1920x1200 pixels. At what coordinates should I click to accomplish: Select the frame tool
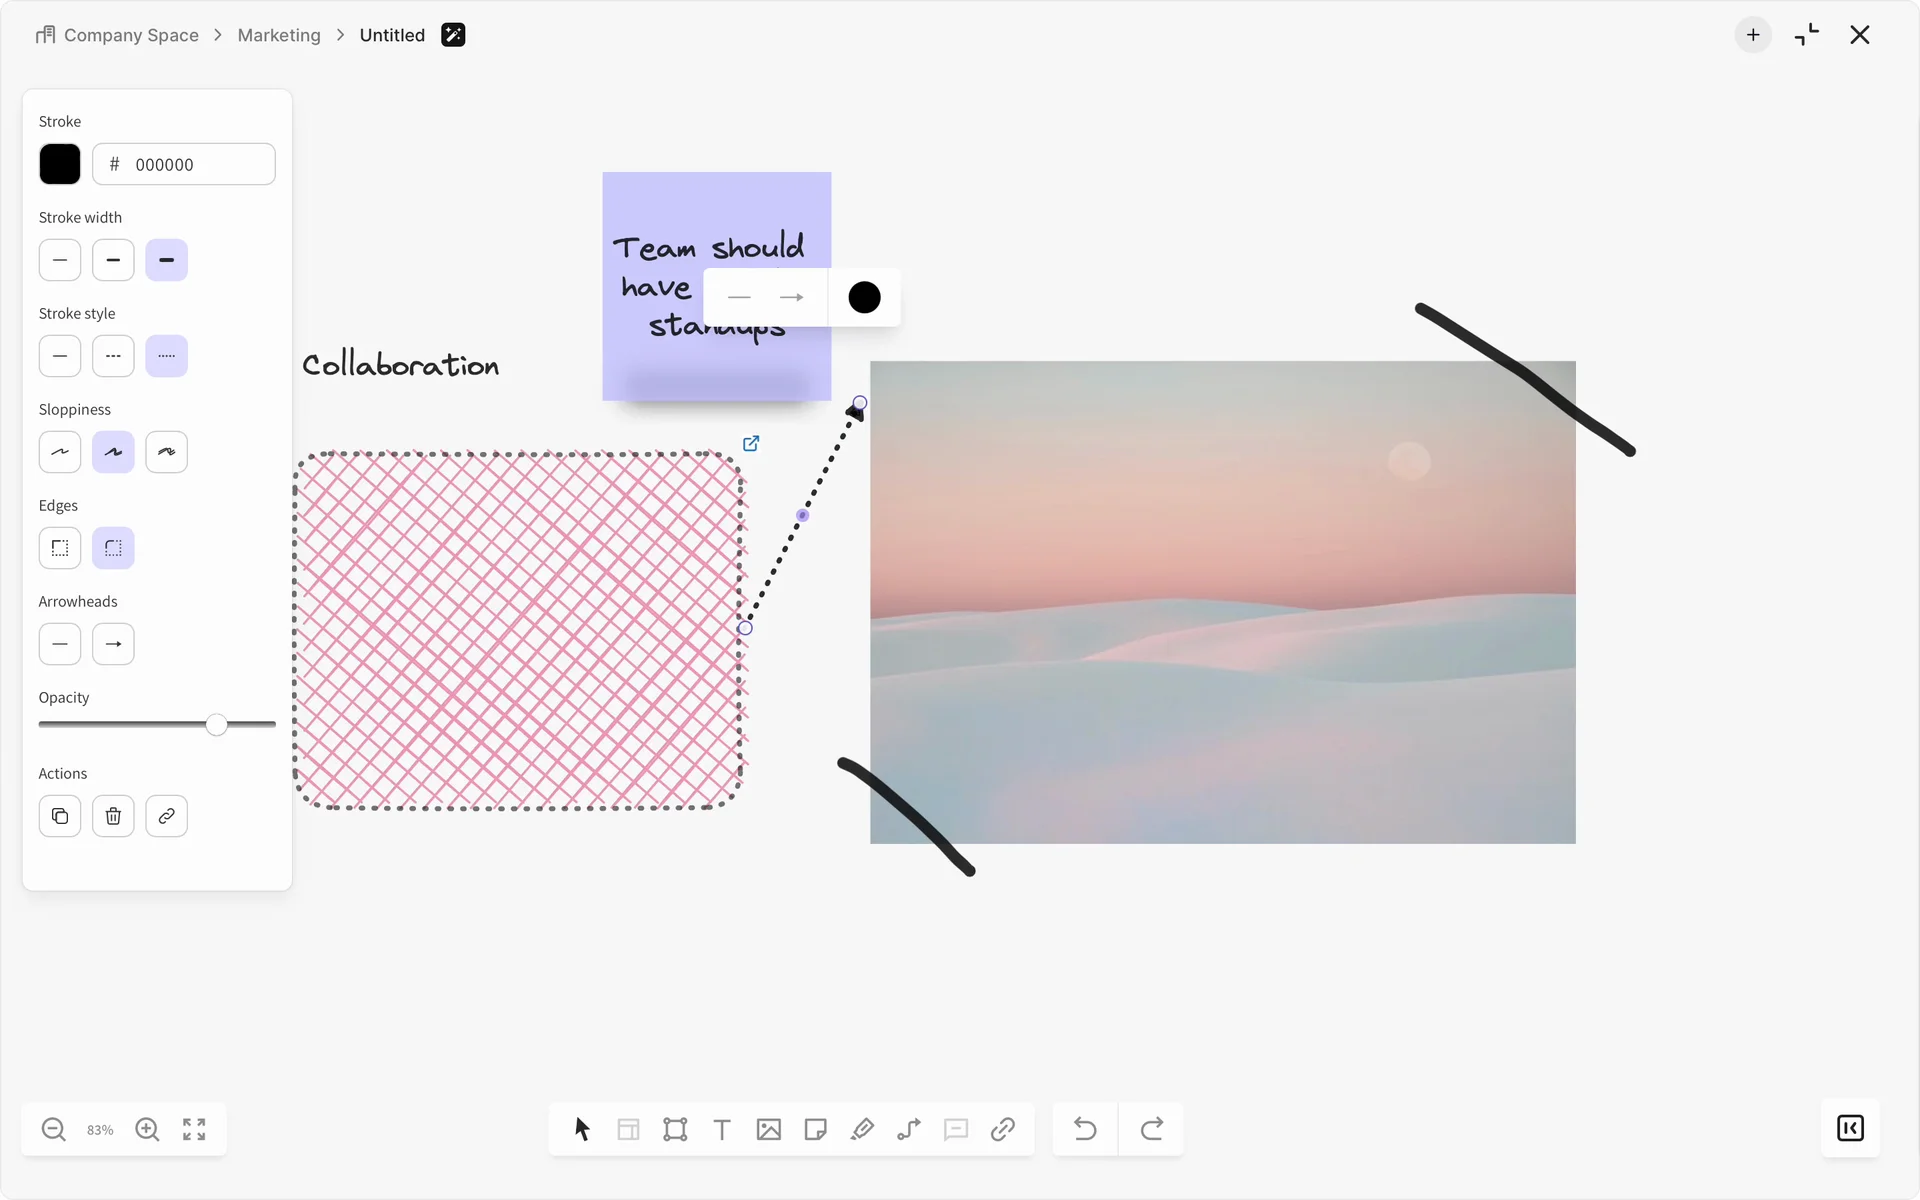point(675,1129)
